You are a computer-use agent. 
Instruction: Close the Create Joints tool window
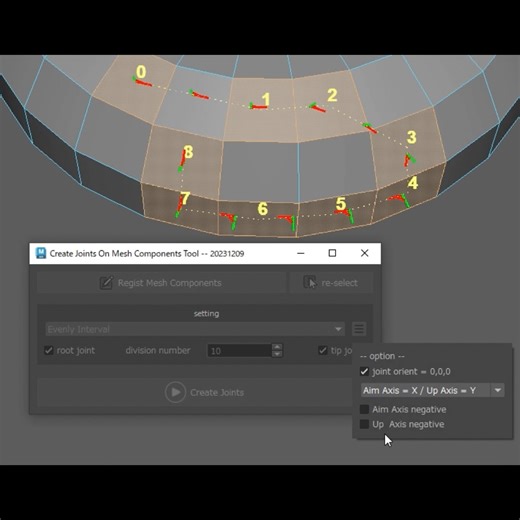tap(364, 253)
